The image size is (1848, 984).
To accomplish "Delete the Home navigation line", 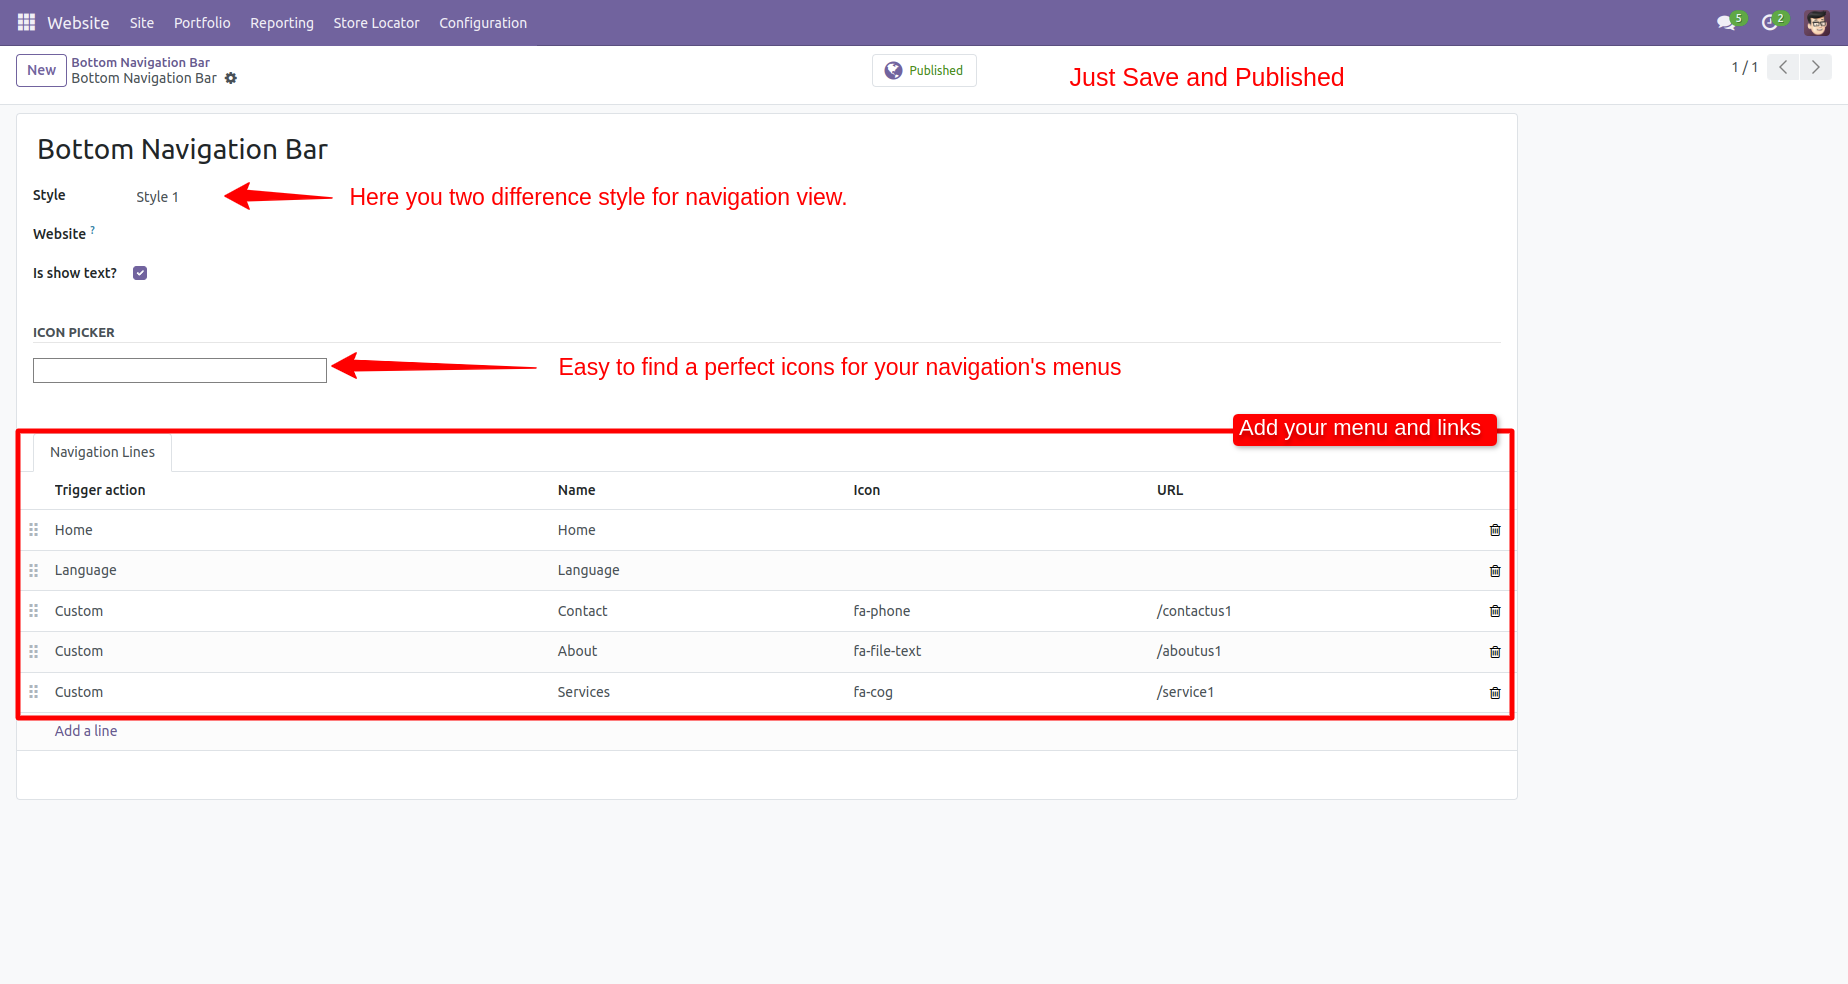I will (1495, 530).
